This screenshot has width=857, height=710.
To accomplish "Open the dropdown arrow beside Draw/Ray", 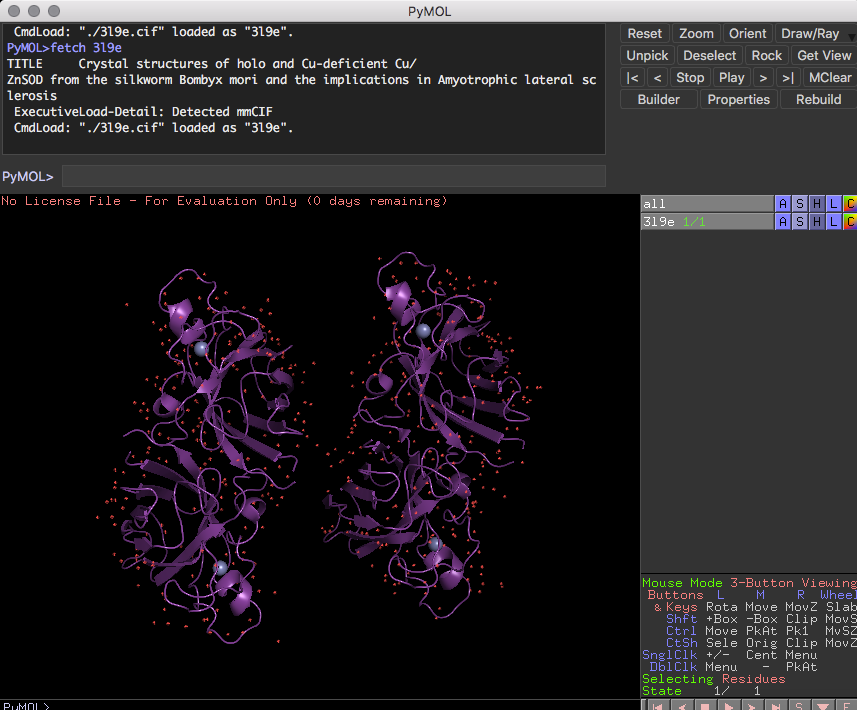I will tap(852, 36).
